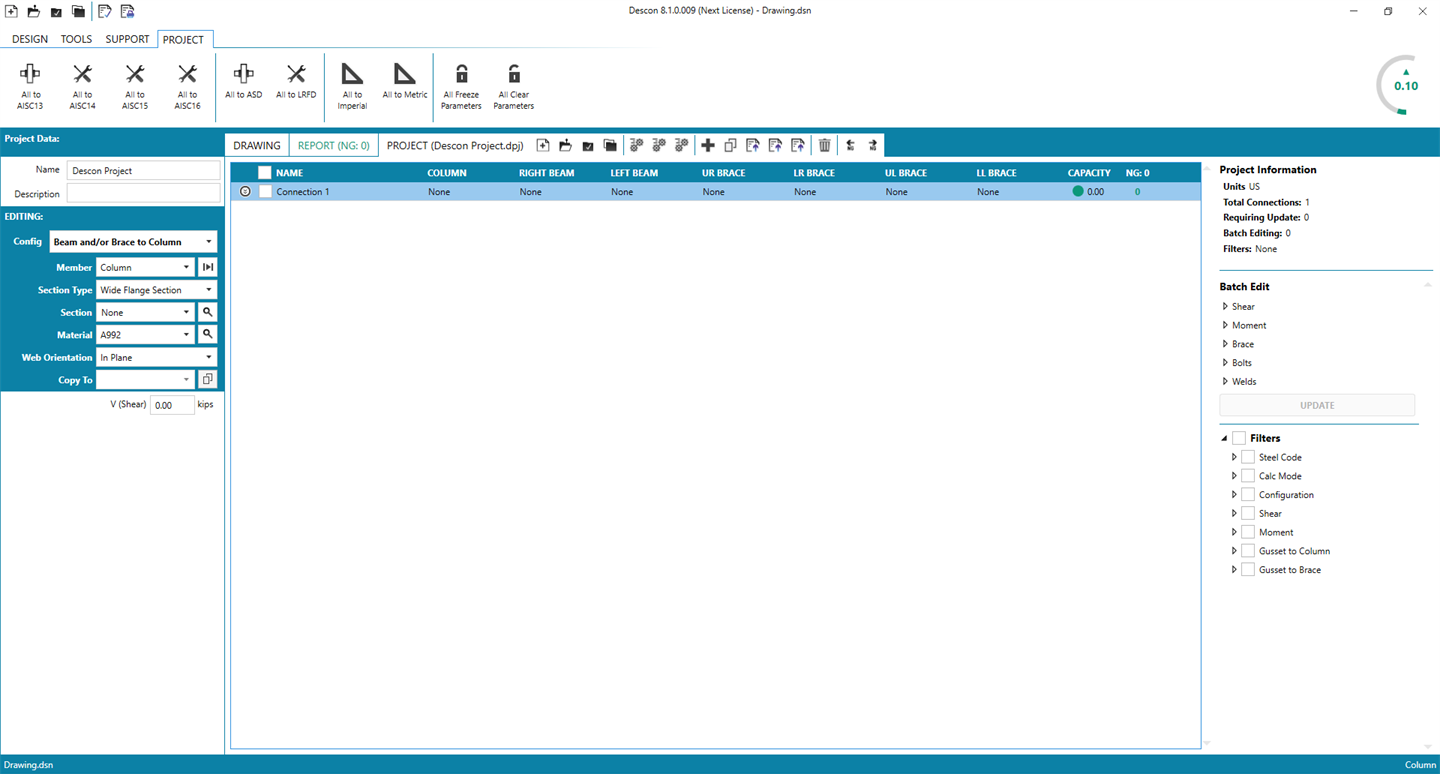Check the Connection 1 row checkbox

(x=266, y=192)
